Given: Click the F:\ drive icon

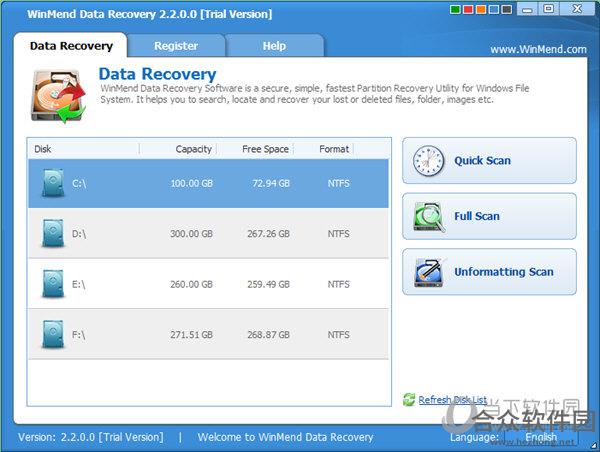Looking at the screenshot, I should [x=53, y=335].
